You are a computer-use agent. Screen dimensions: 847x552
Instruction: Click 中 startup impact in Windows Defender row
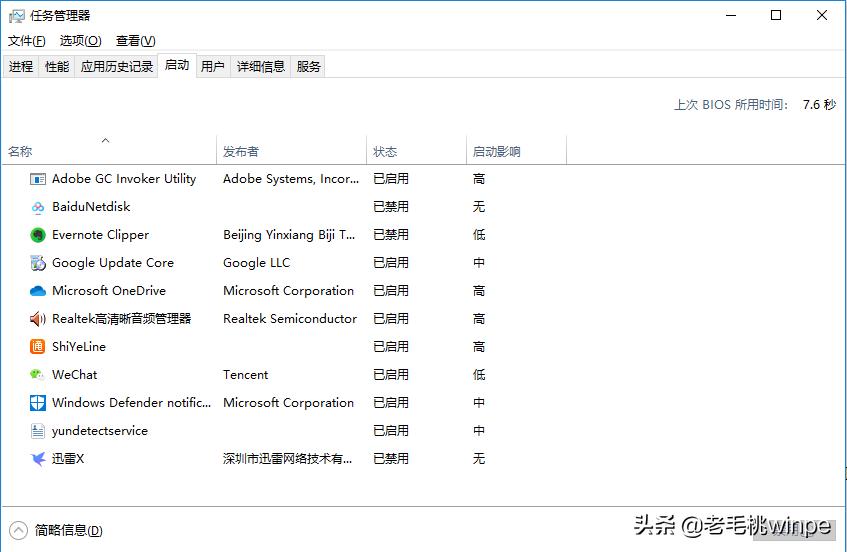[479, 403]
